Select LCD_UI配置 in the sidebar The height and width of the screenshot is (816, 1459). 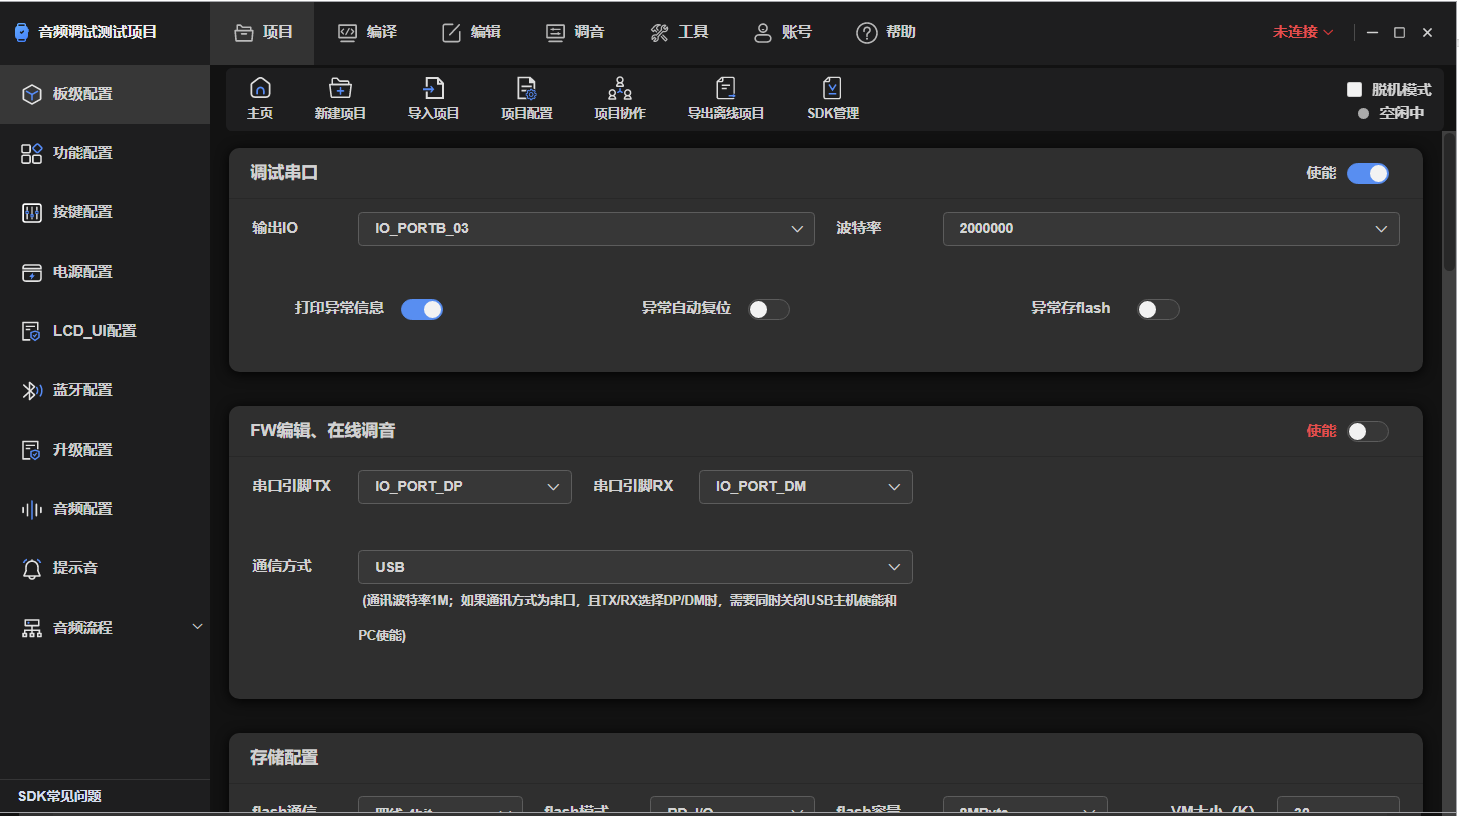coord(105,331)
